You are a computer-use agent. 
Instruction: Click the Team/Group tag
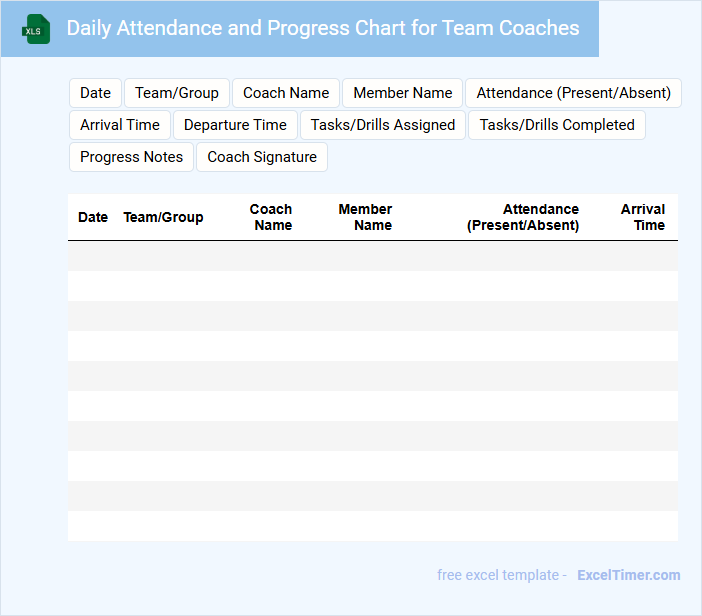coord(177,93)
